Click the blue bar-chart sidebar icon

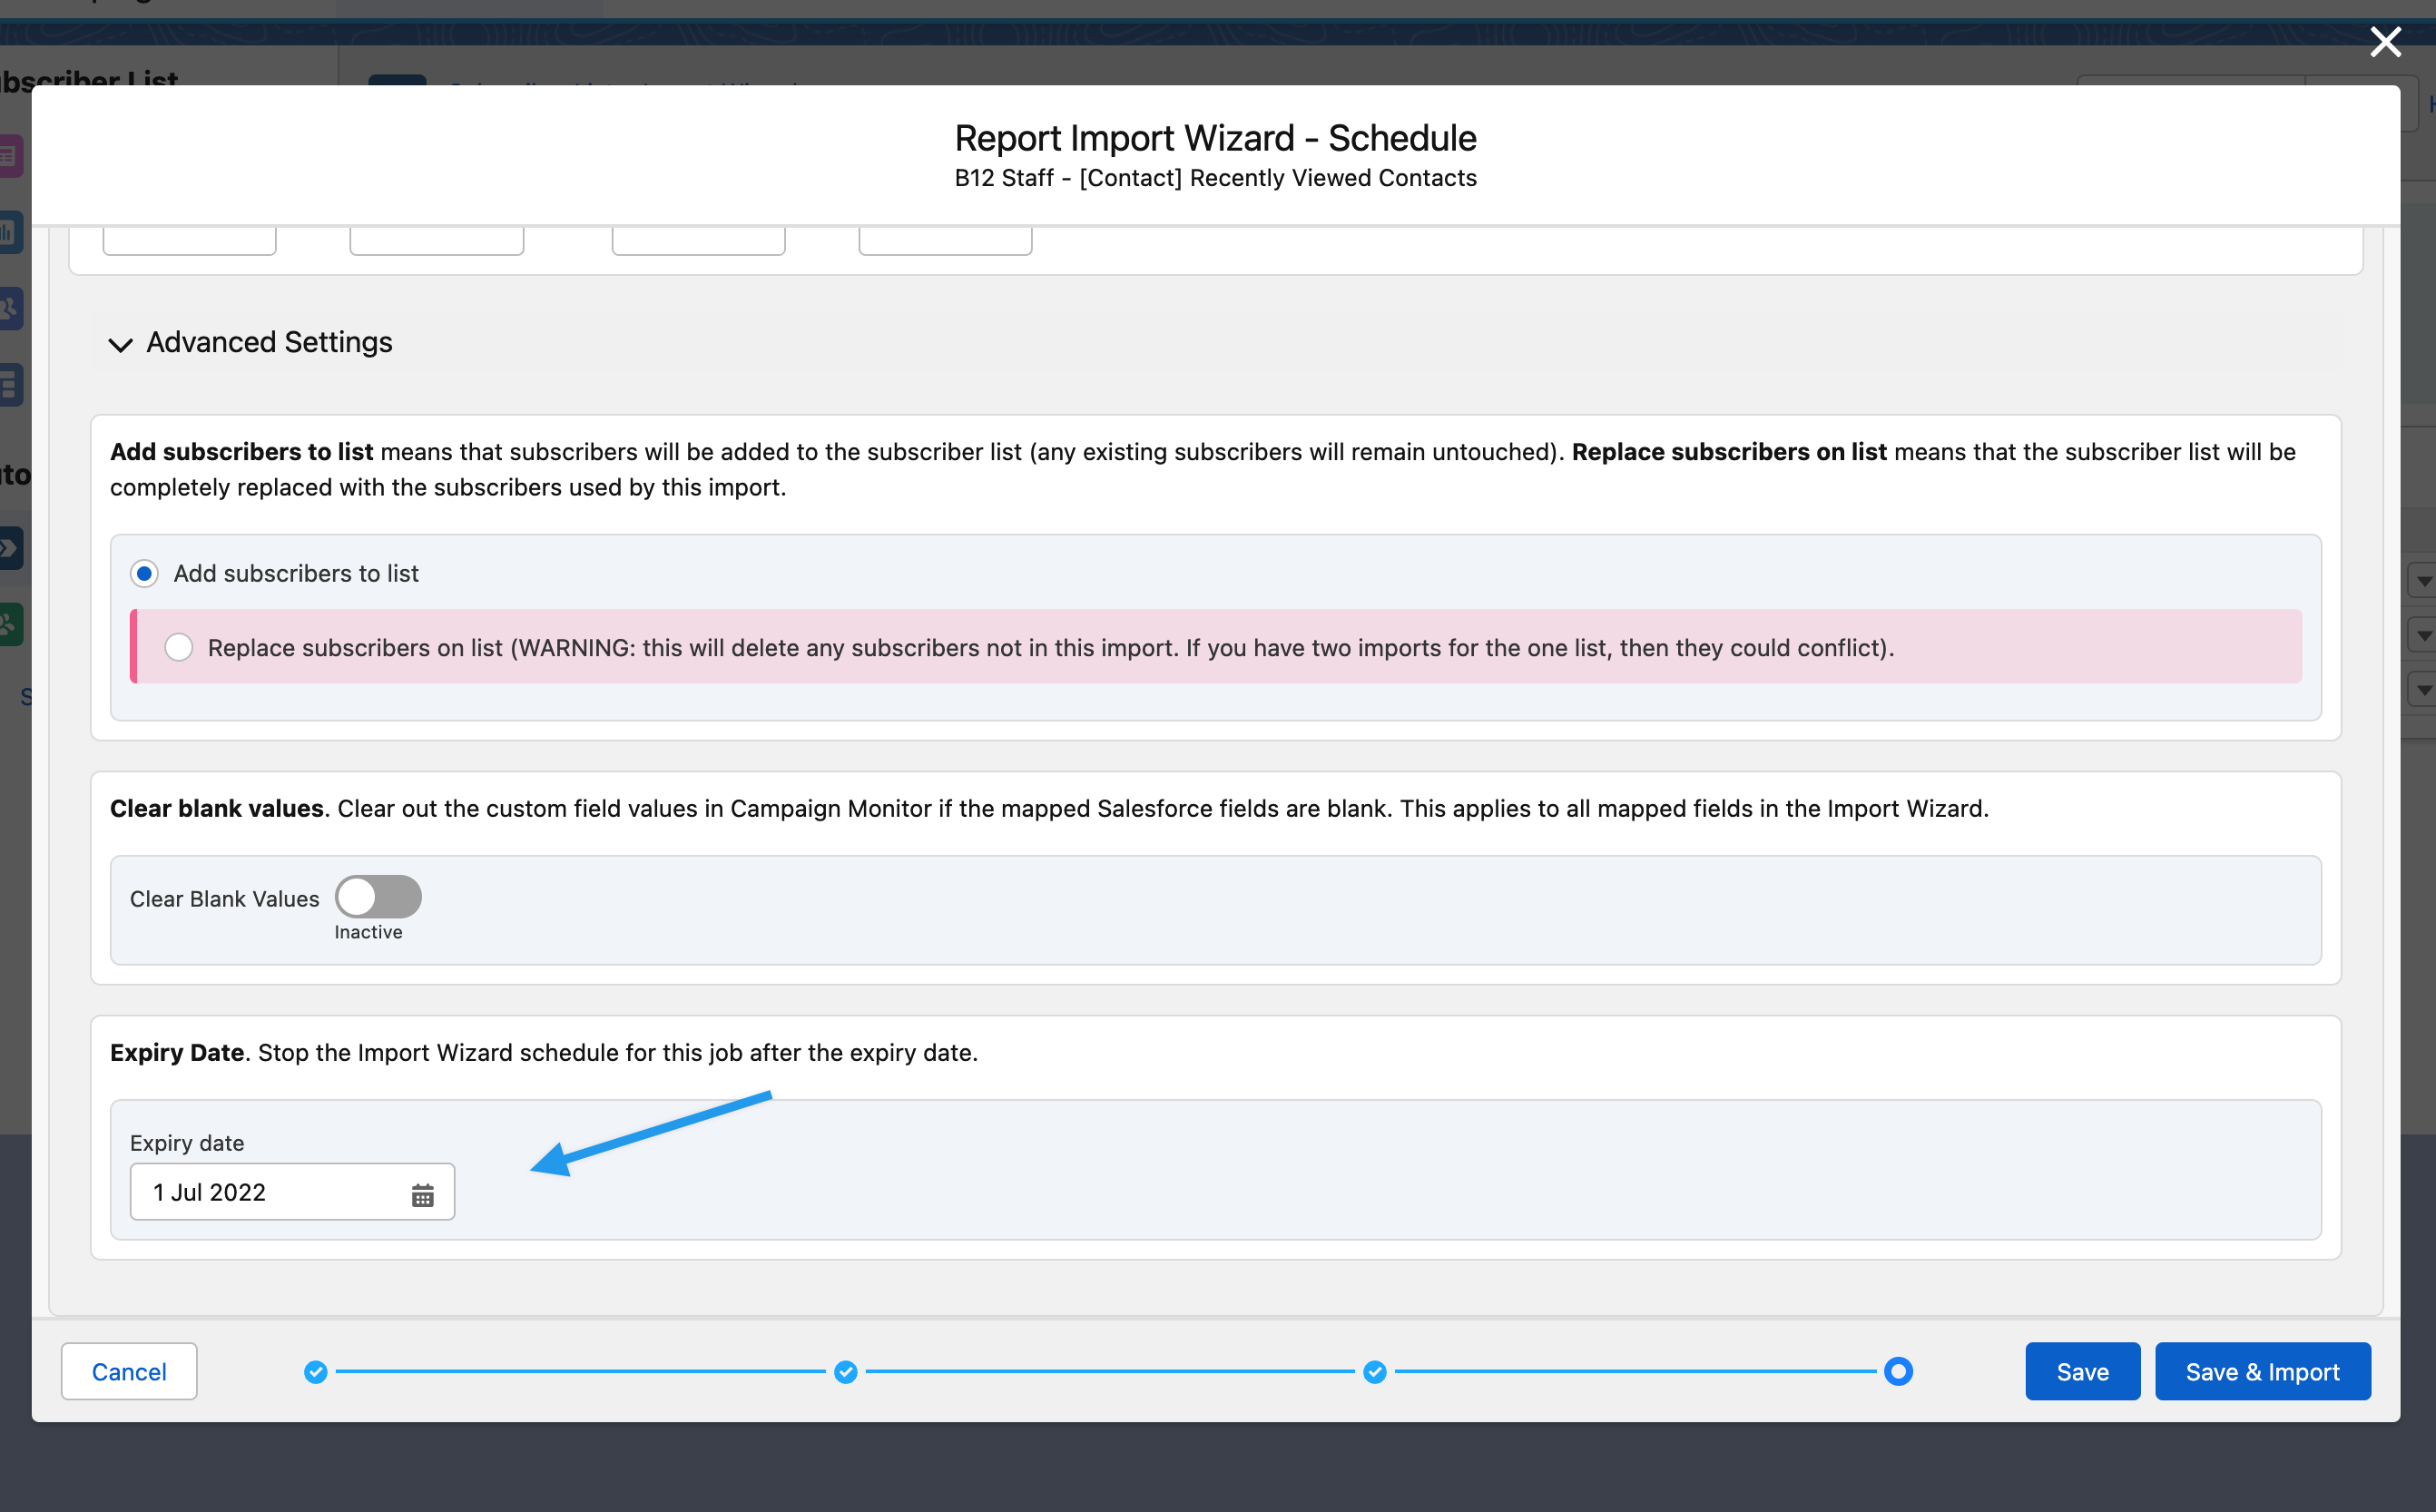[x=10, y=233]
